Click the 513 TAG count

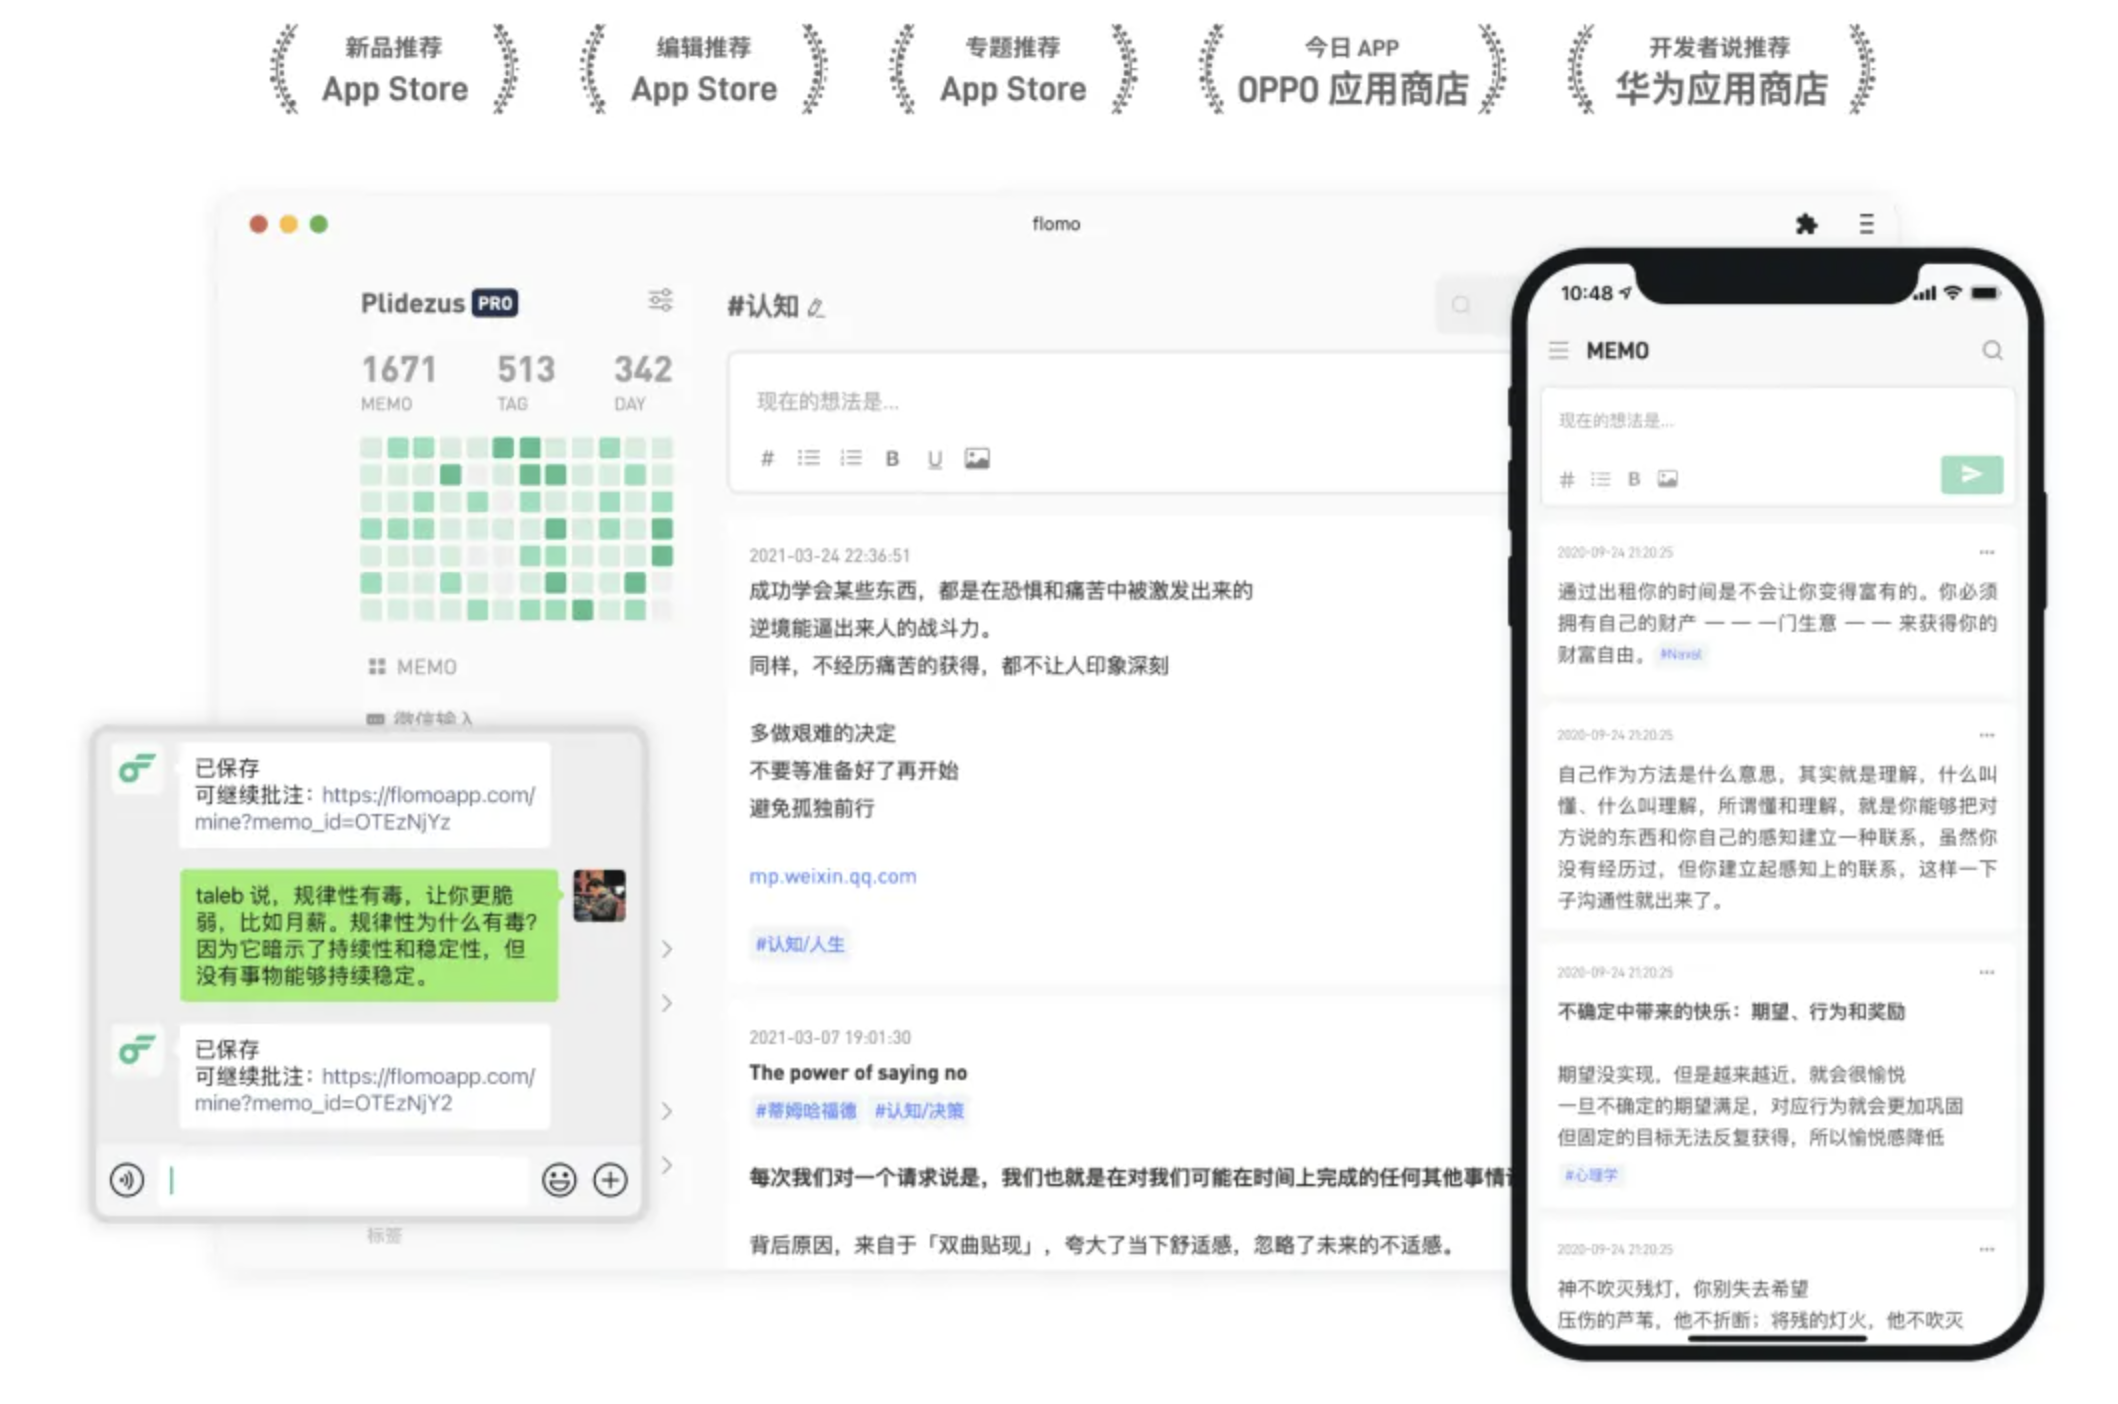coord(525,381)
